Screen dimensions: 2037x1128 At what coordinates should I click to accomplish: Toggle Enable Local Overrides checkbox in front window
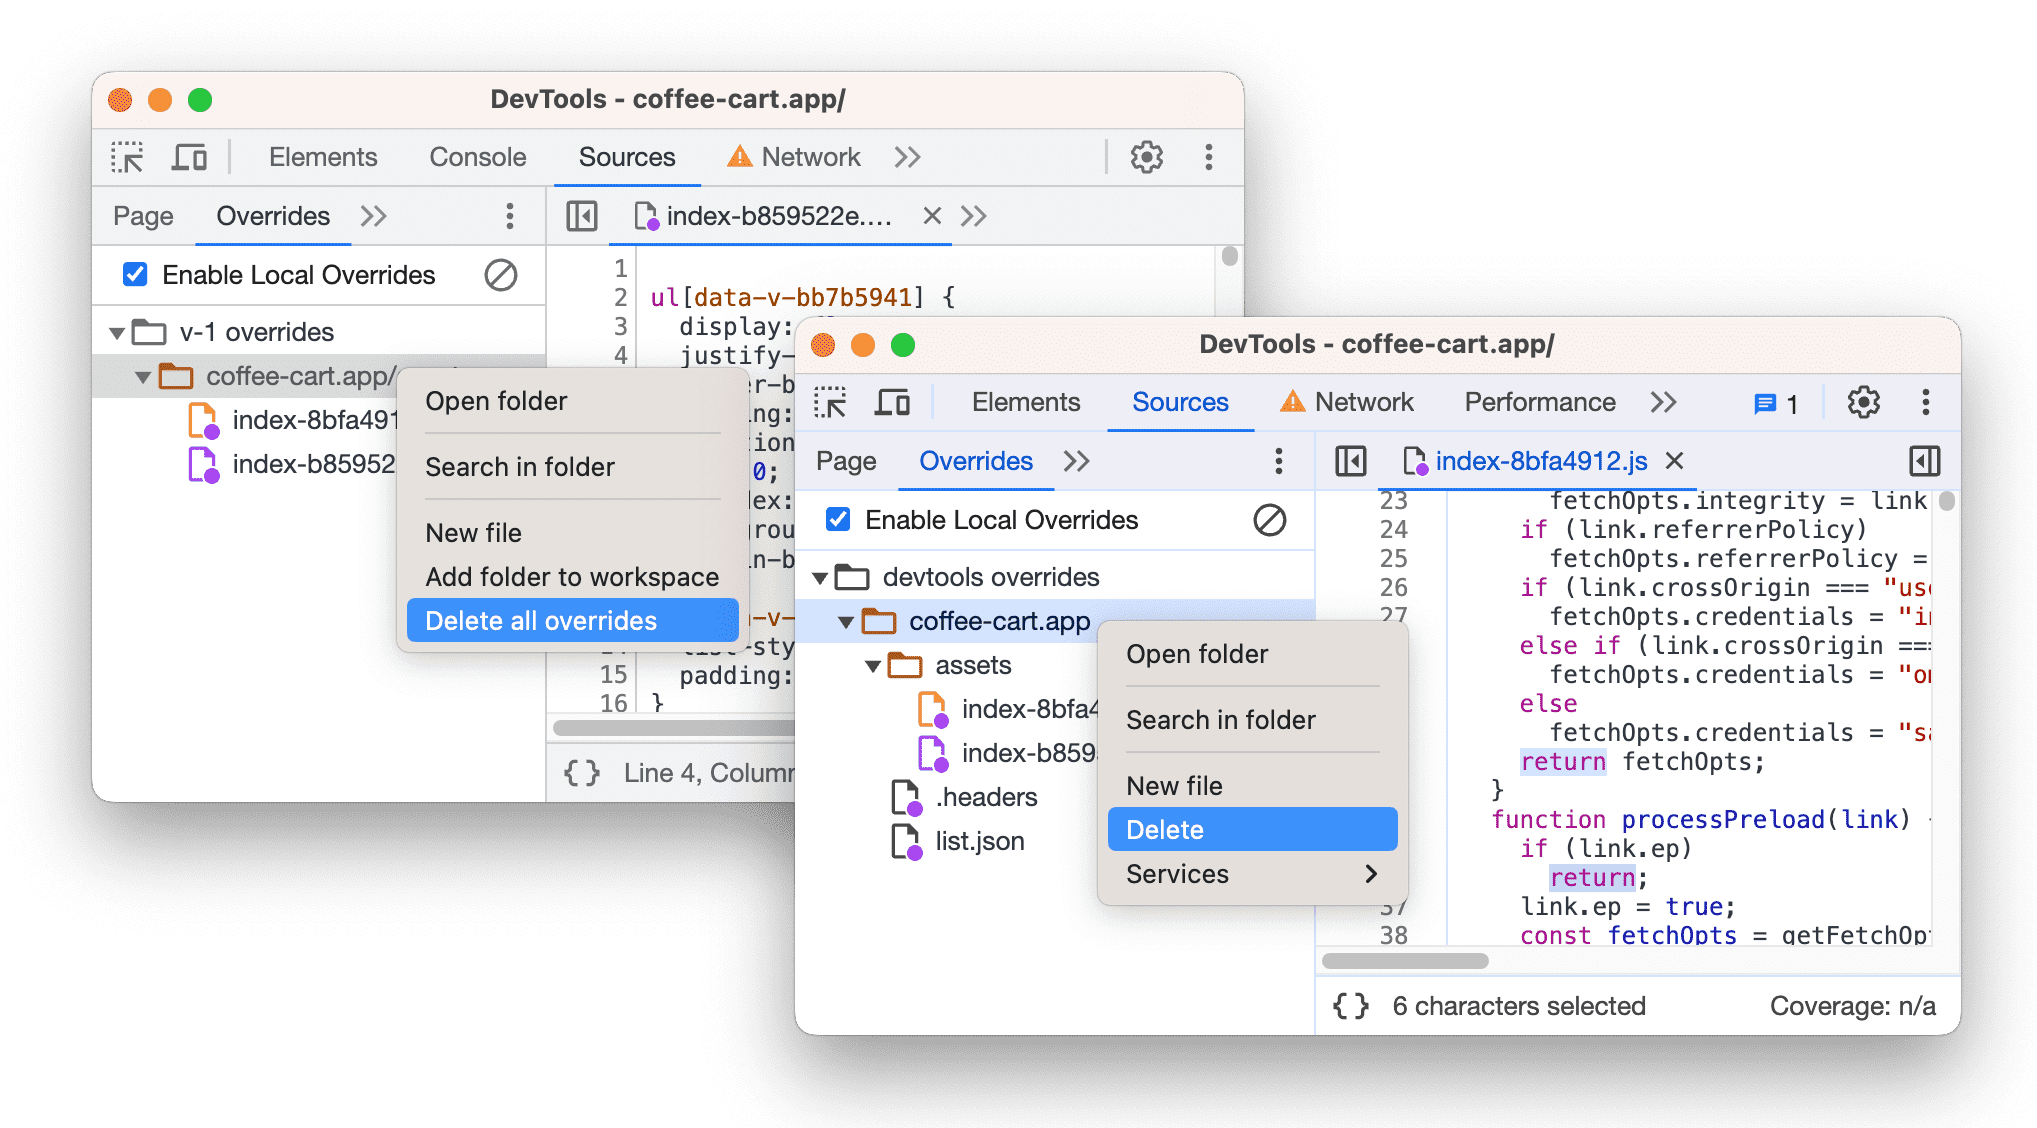[836, 520]
